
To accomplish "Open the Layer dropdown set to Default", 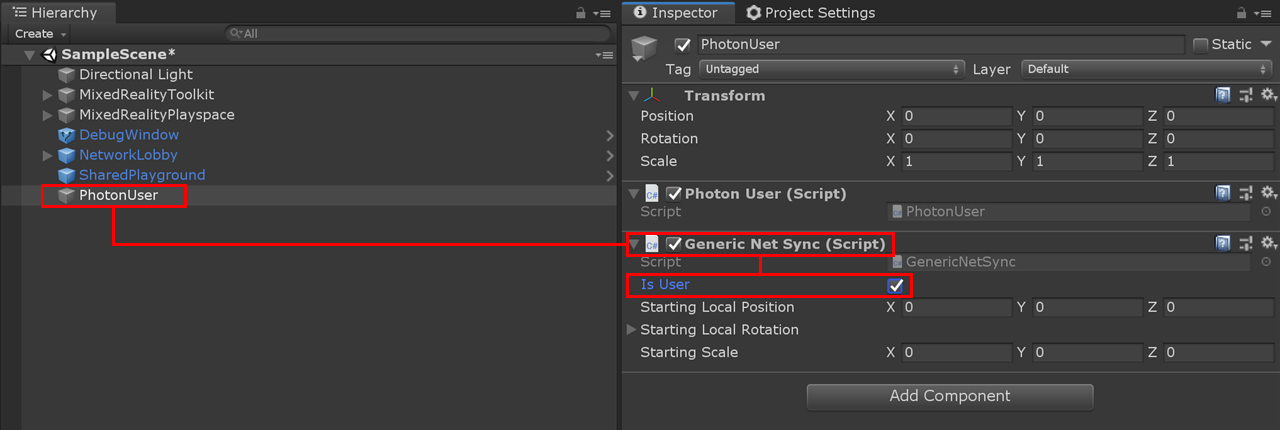I will [x=1147, y=69].
